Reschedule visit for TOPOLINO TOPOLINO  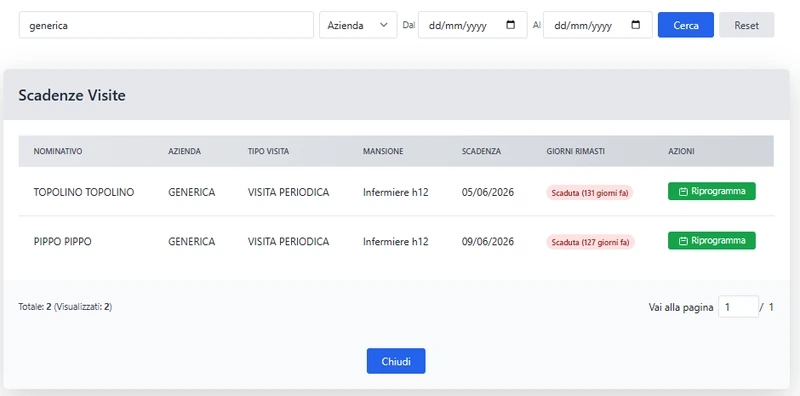click(712, 191)
